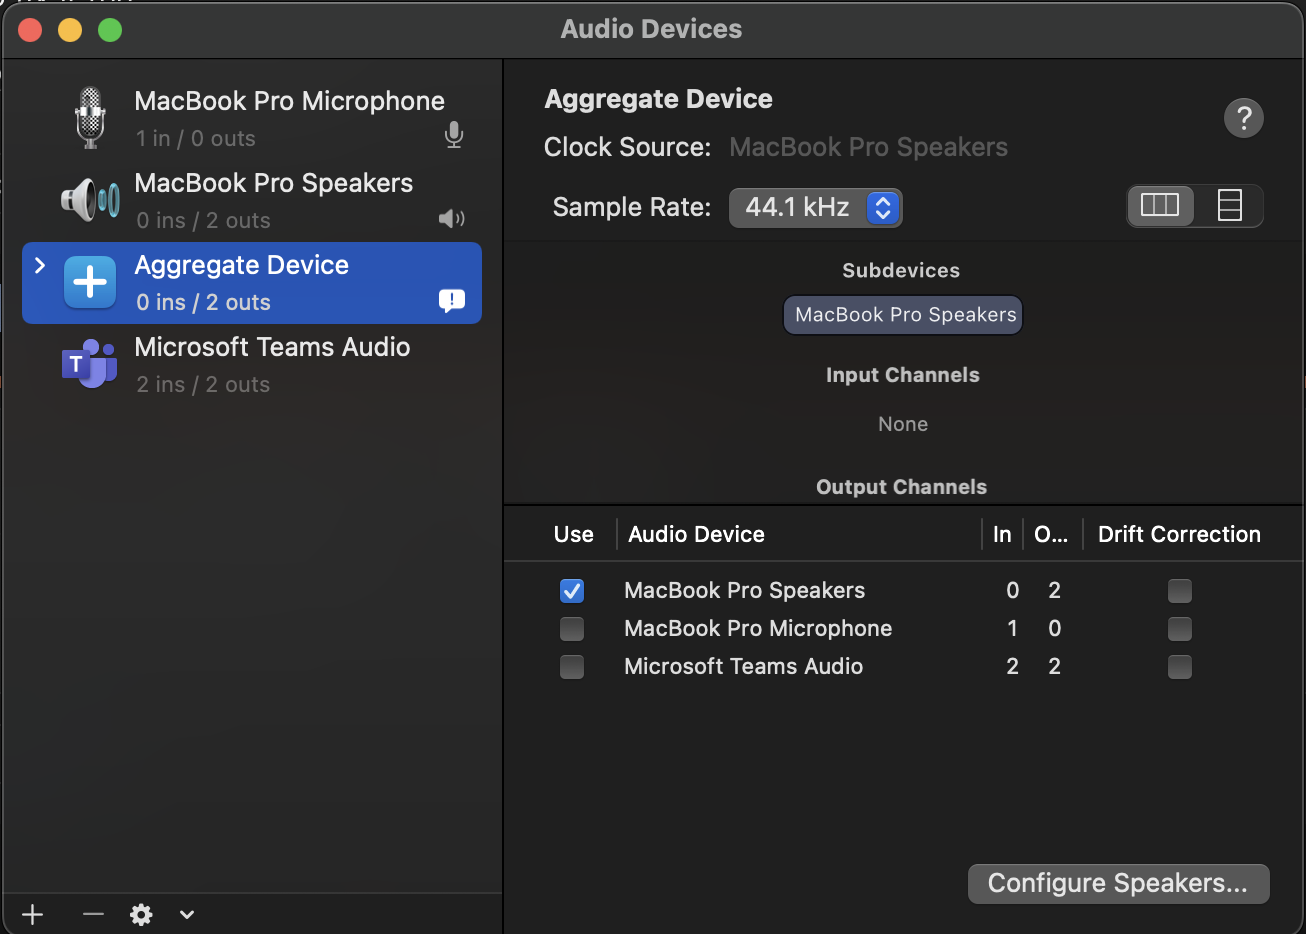Click the Drift Correction column header
This screenshot has height=934, width=1306.
[x=1179, y=534]
